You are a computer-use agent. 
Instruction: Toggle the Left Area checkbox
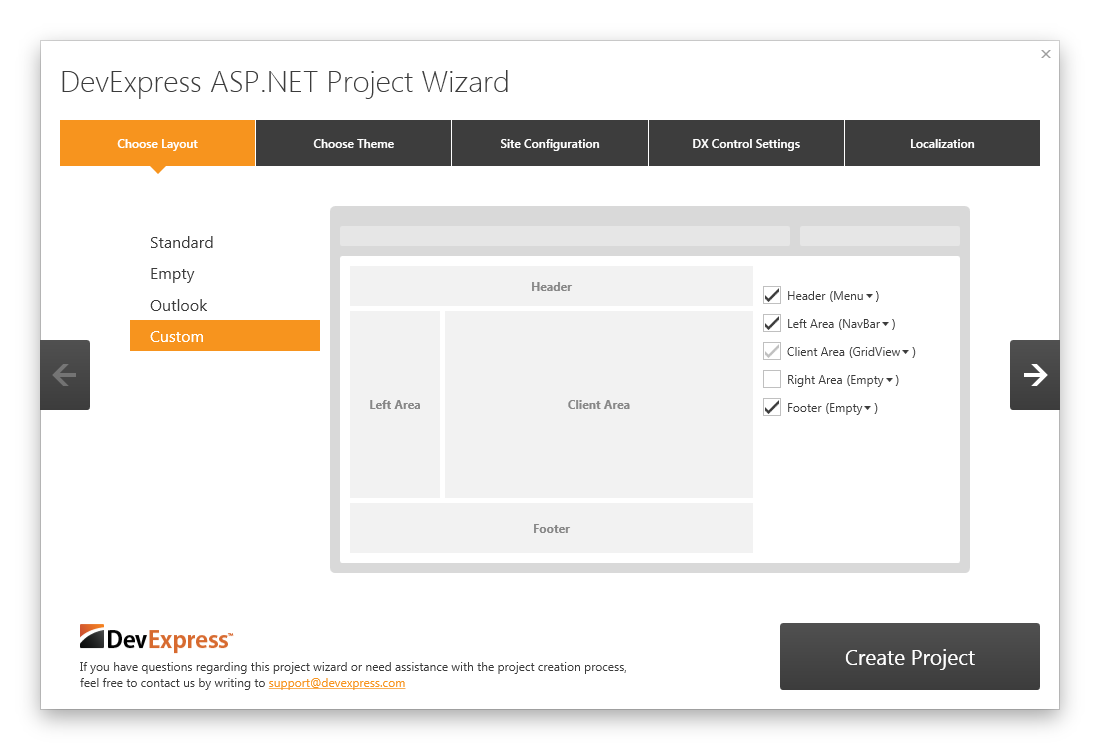click(x=772, y=323)
